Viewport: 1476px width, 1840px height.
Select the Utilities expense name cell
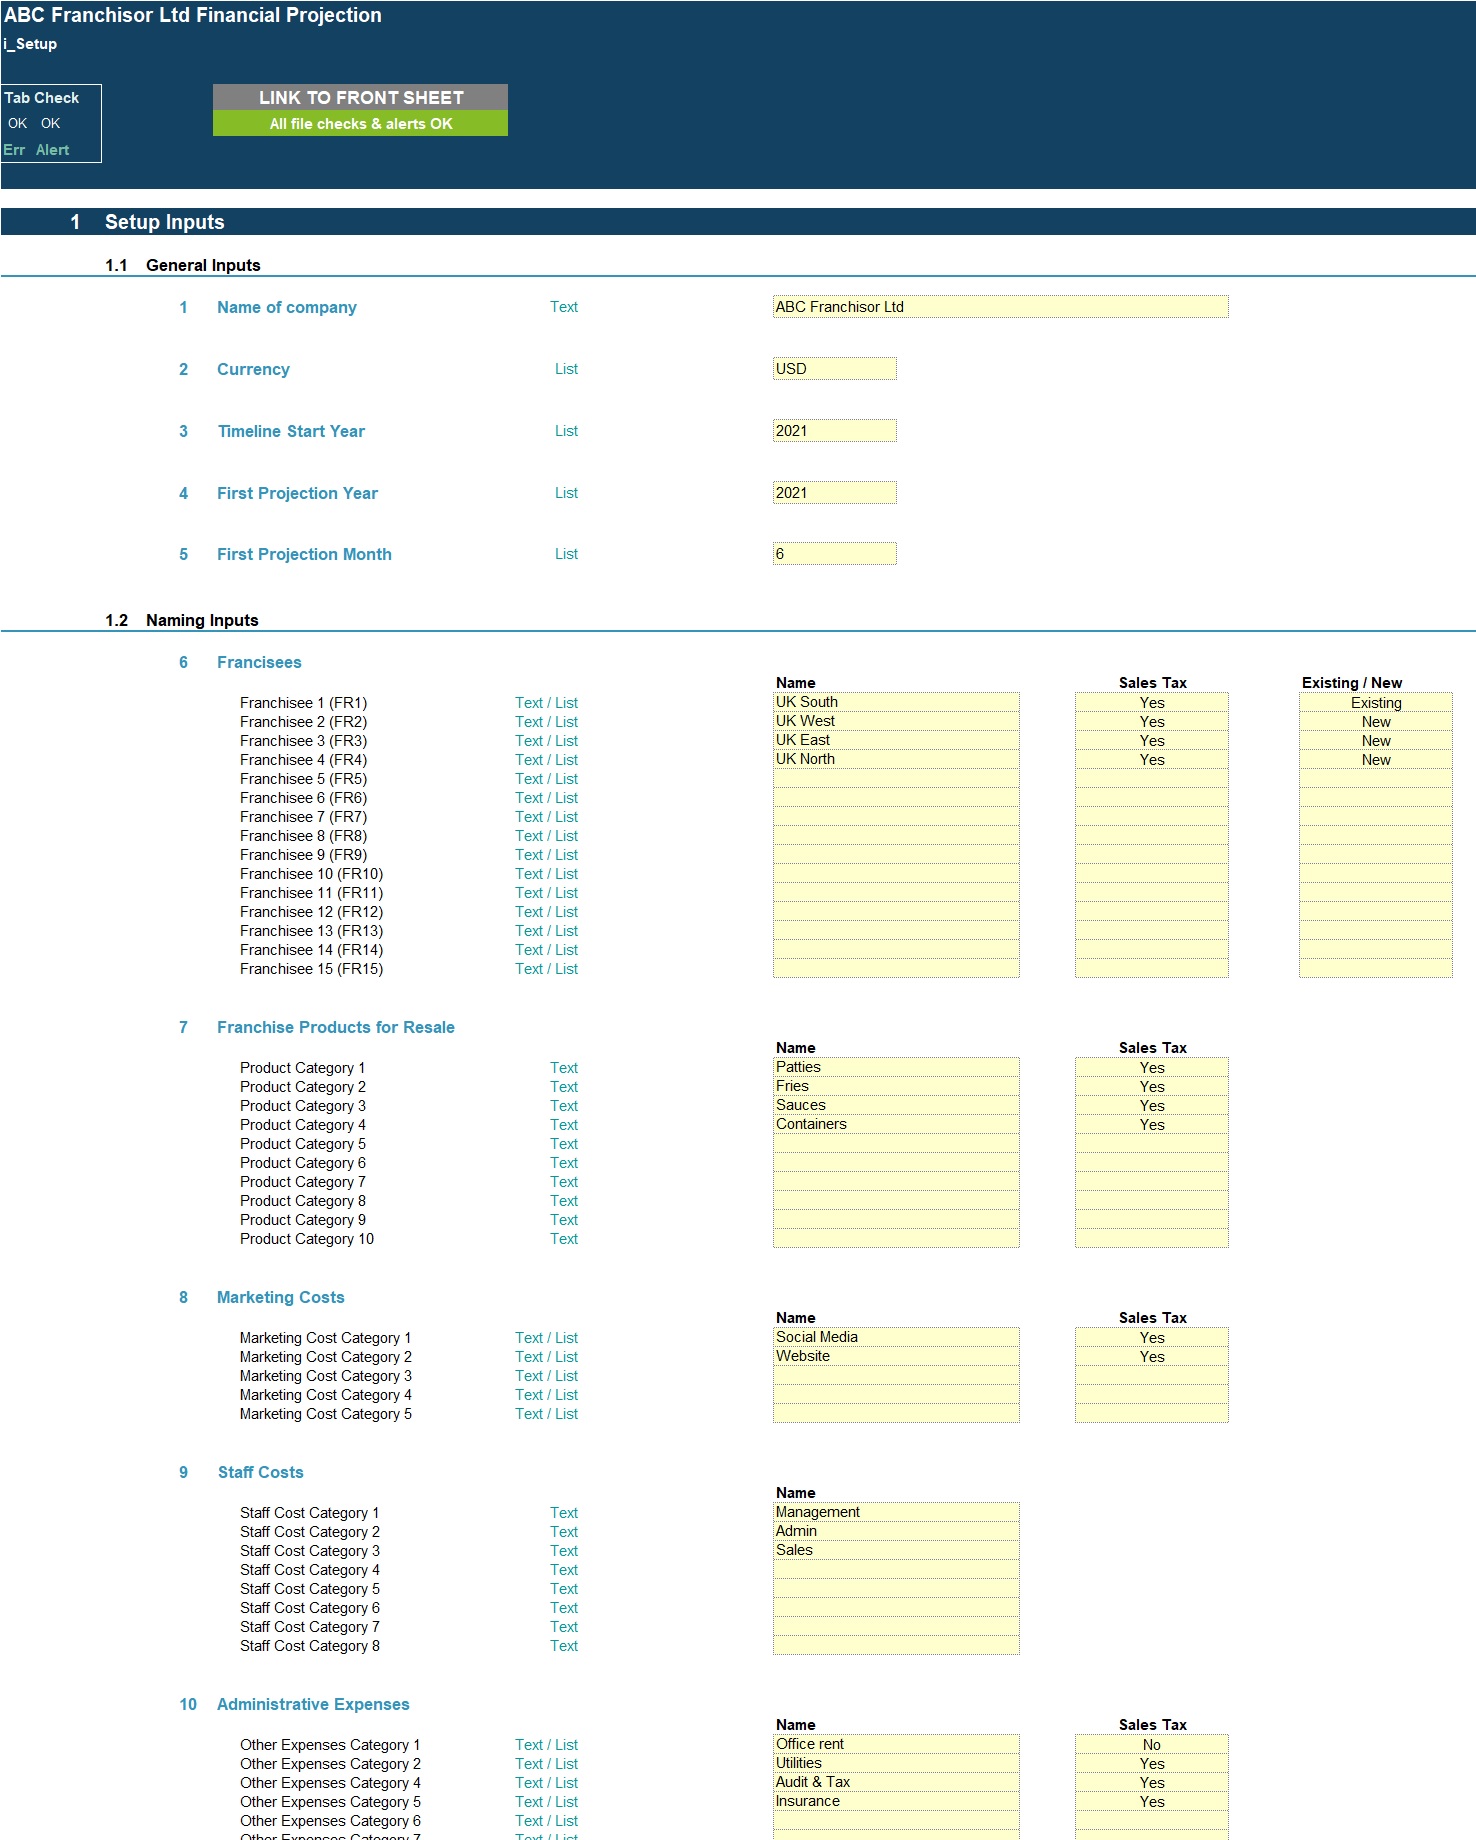pyautogui.click(x=896, y=1763)
